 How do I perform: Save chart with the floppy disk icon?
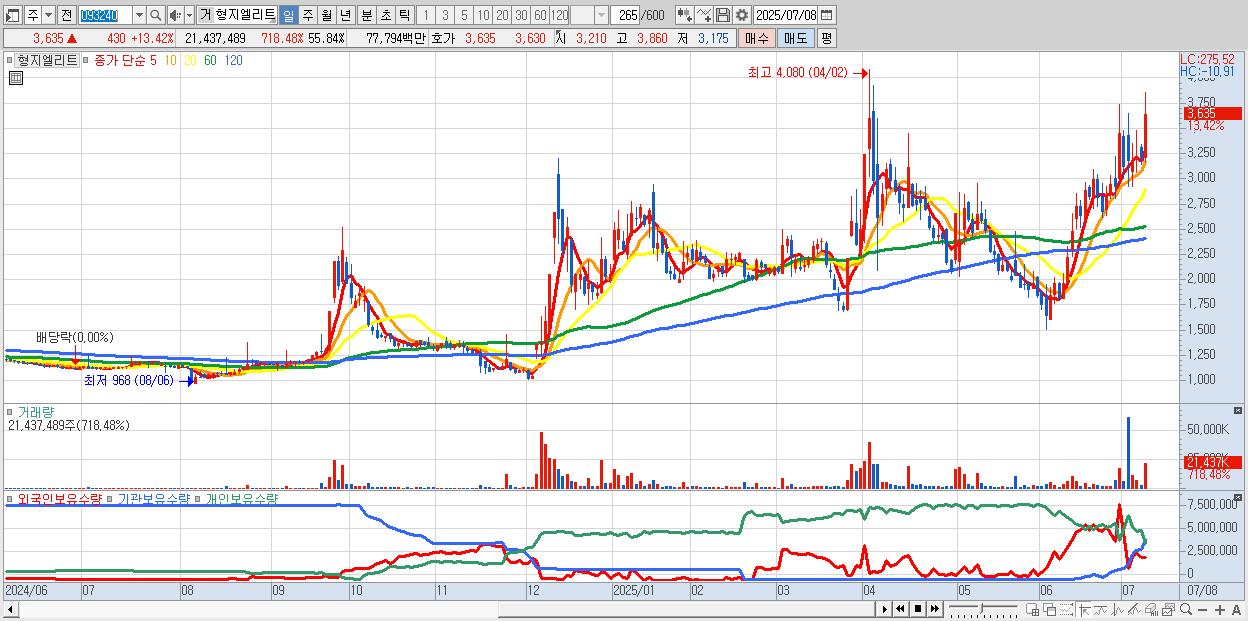coord(723,15)
